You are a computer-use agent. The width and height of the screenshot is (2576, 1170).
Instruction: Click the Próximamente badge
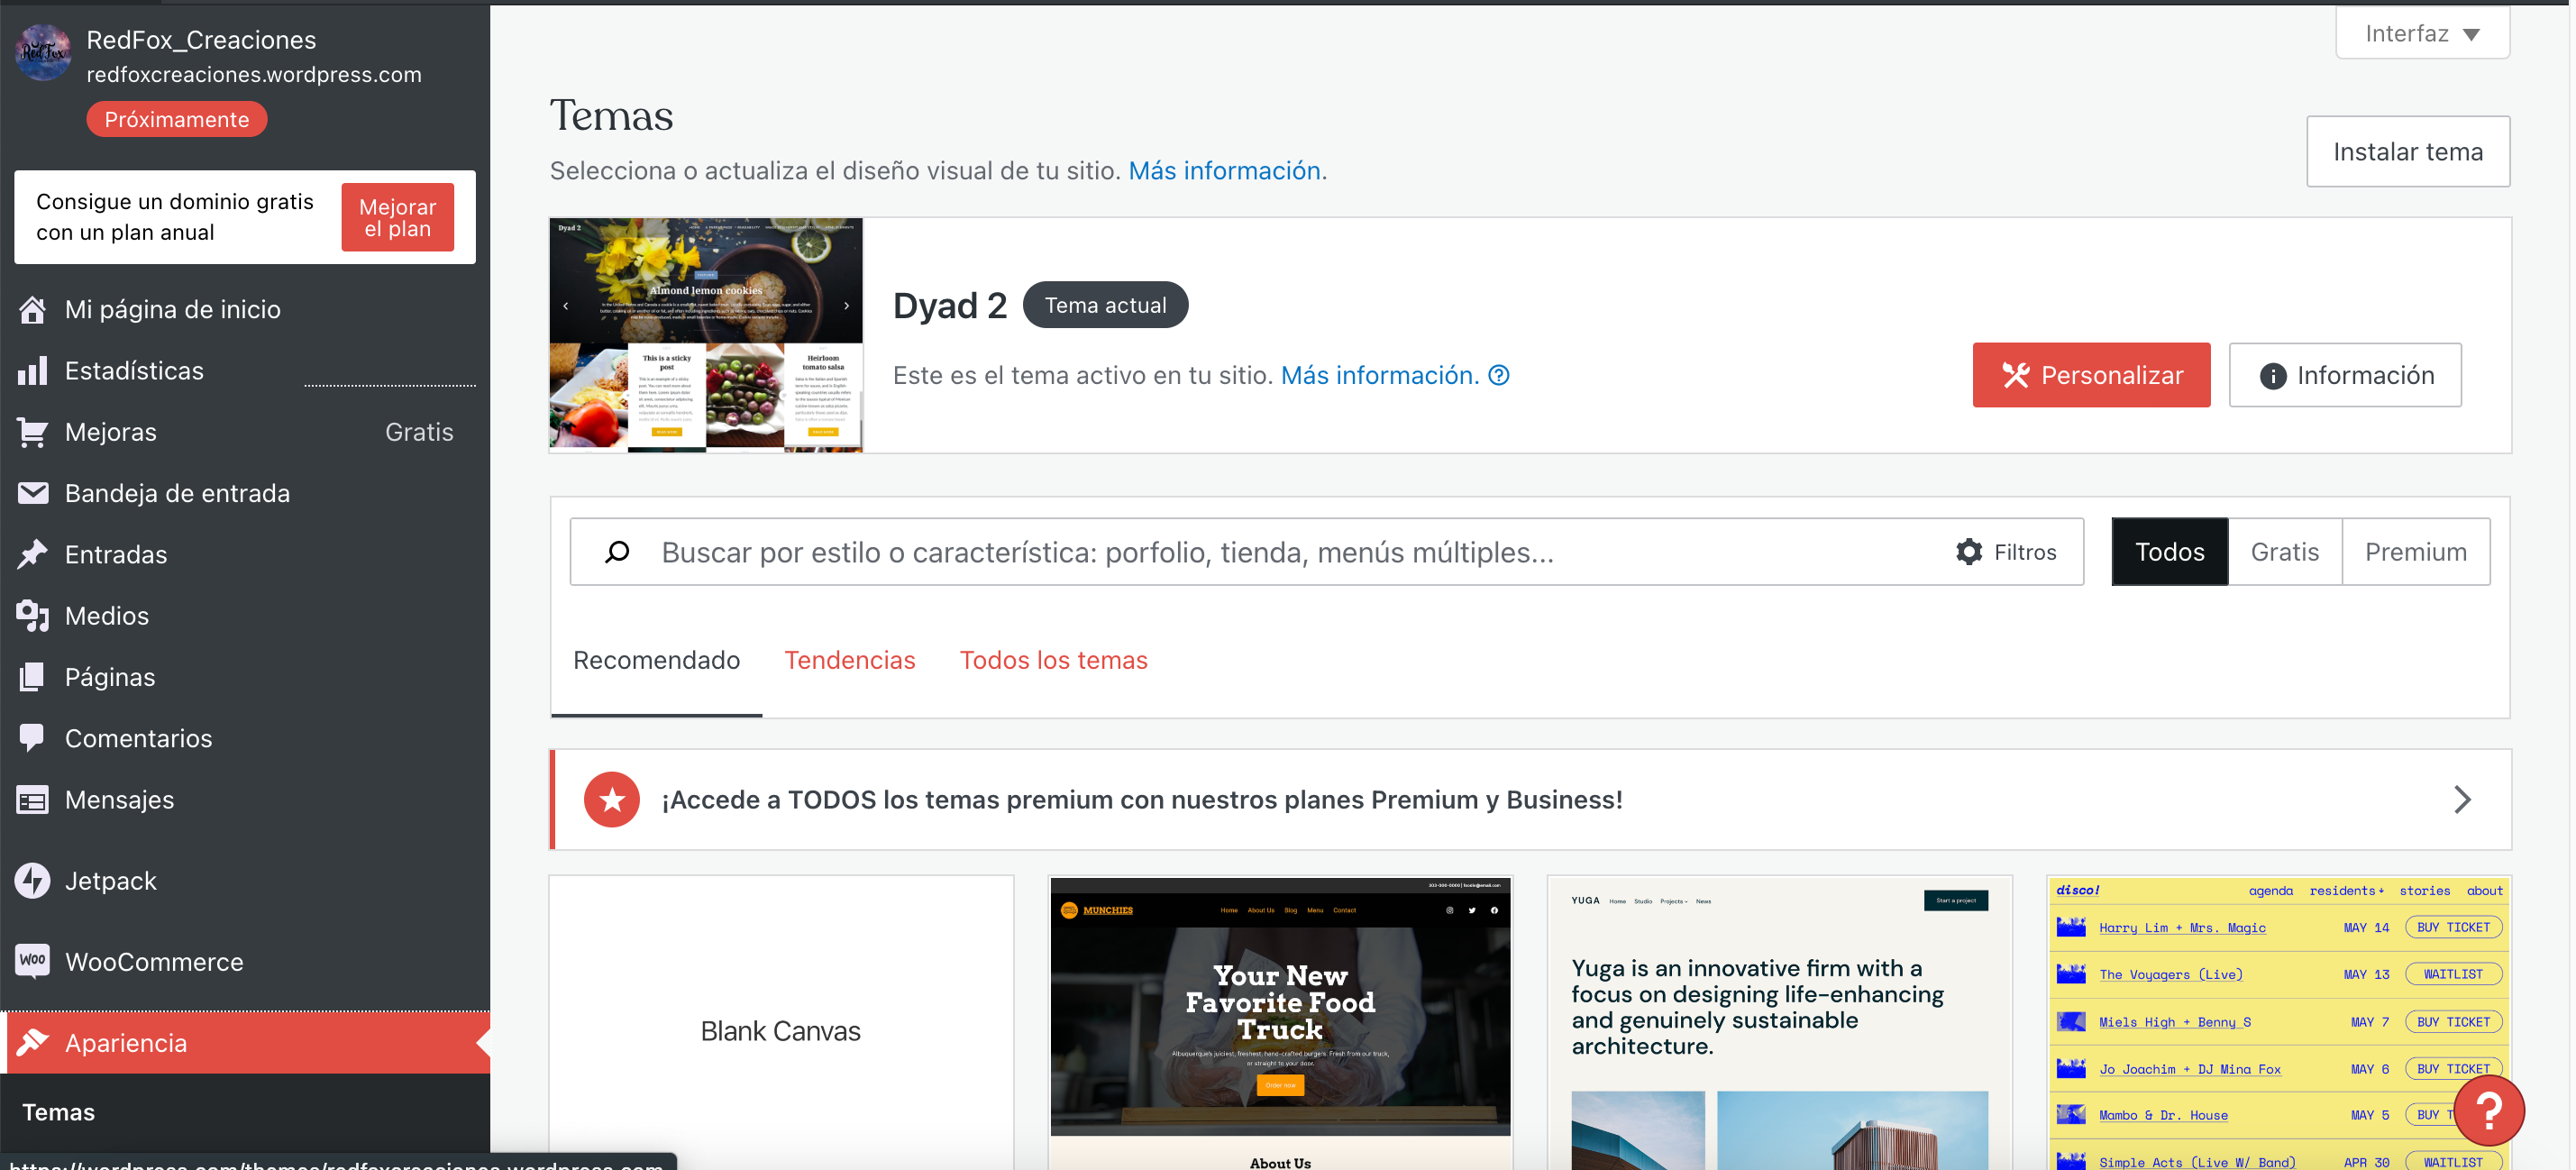pos(177,119)
